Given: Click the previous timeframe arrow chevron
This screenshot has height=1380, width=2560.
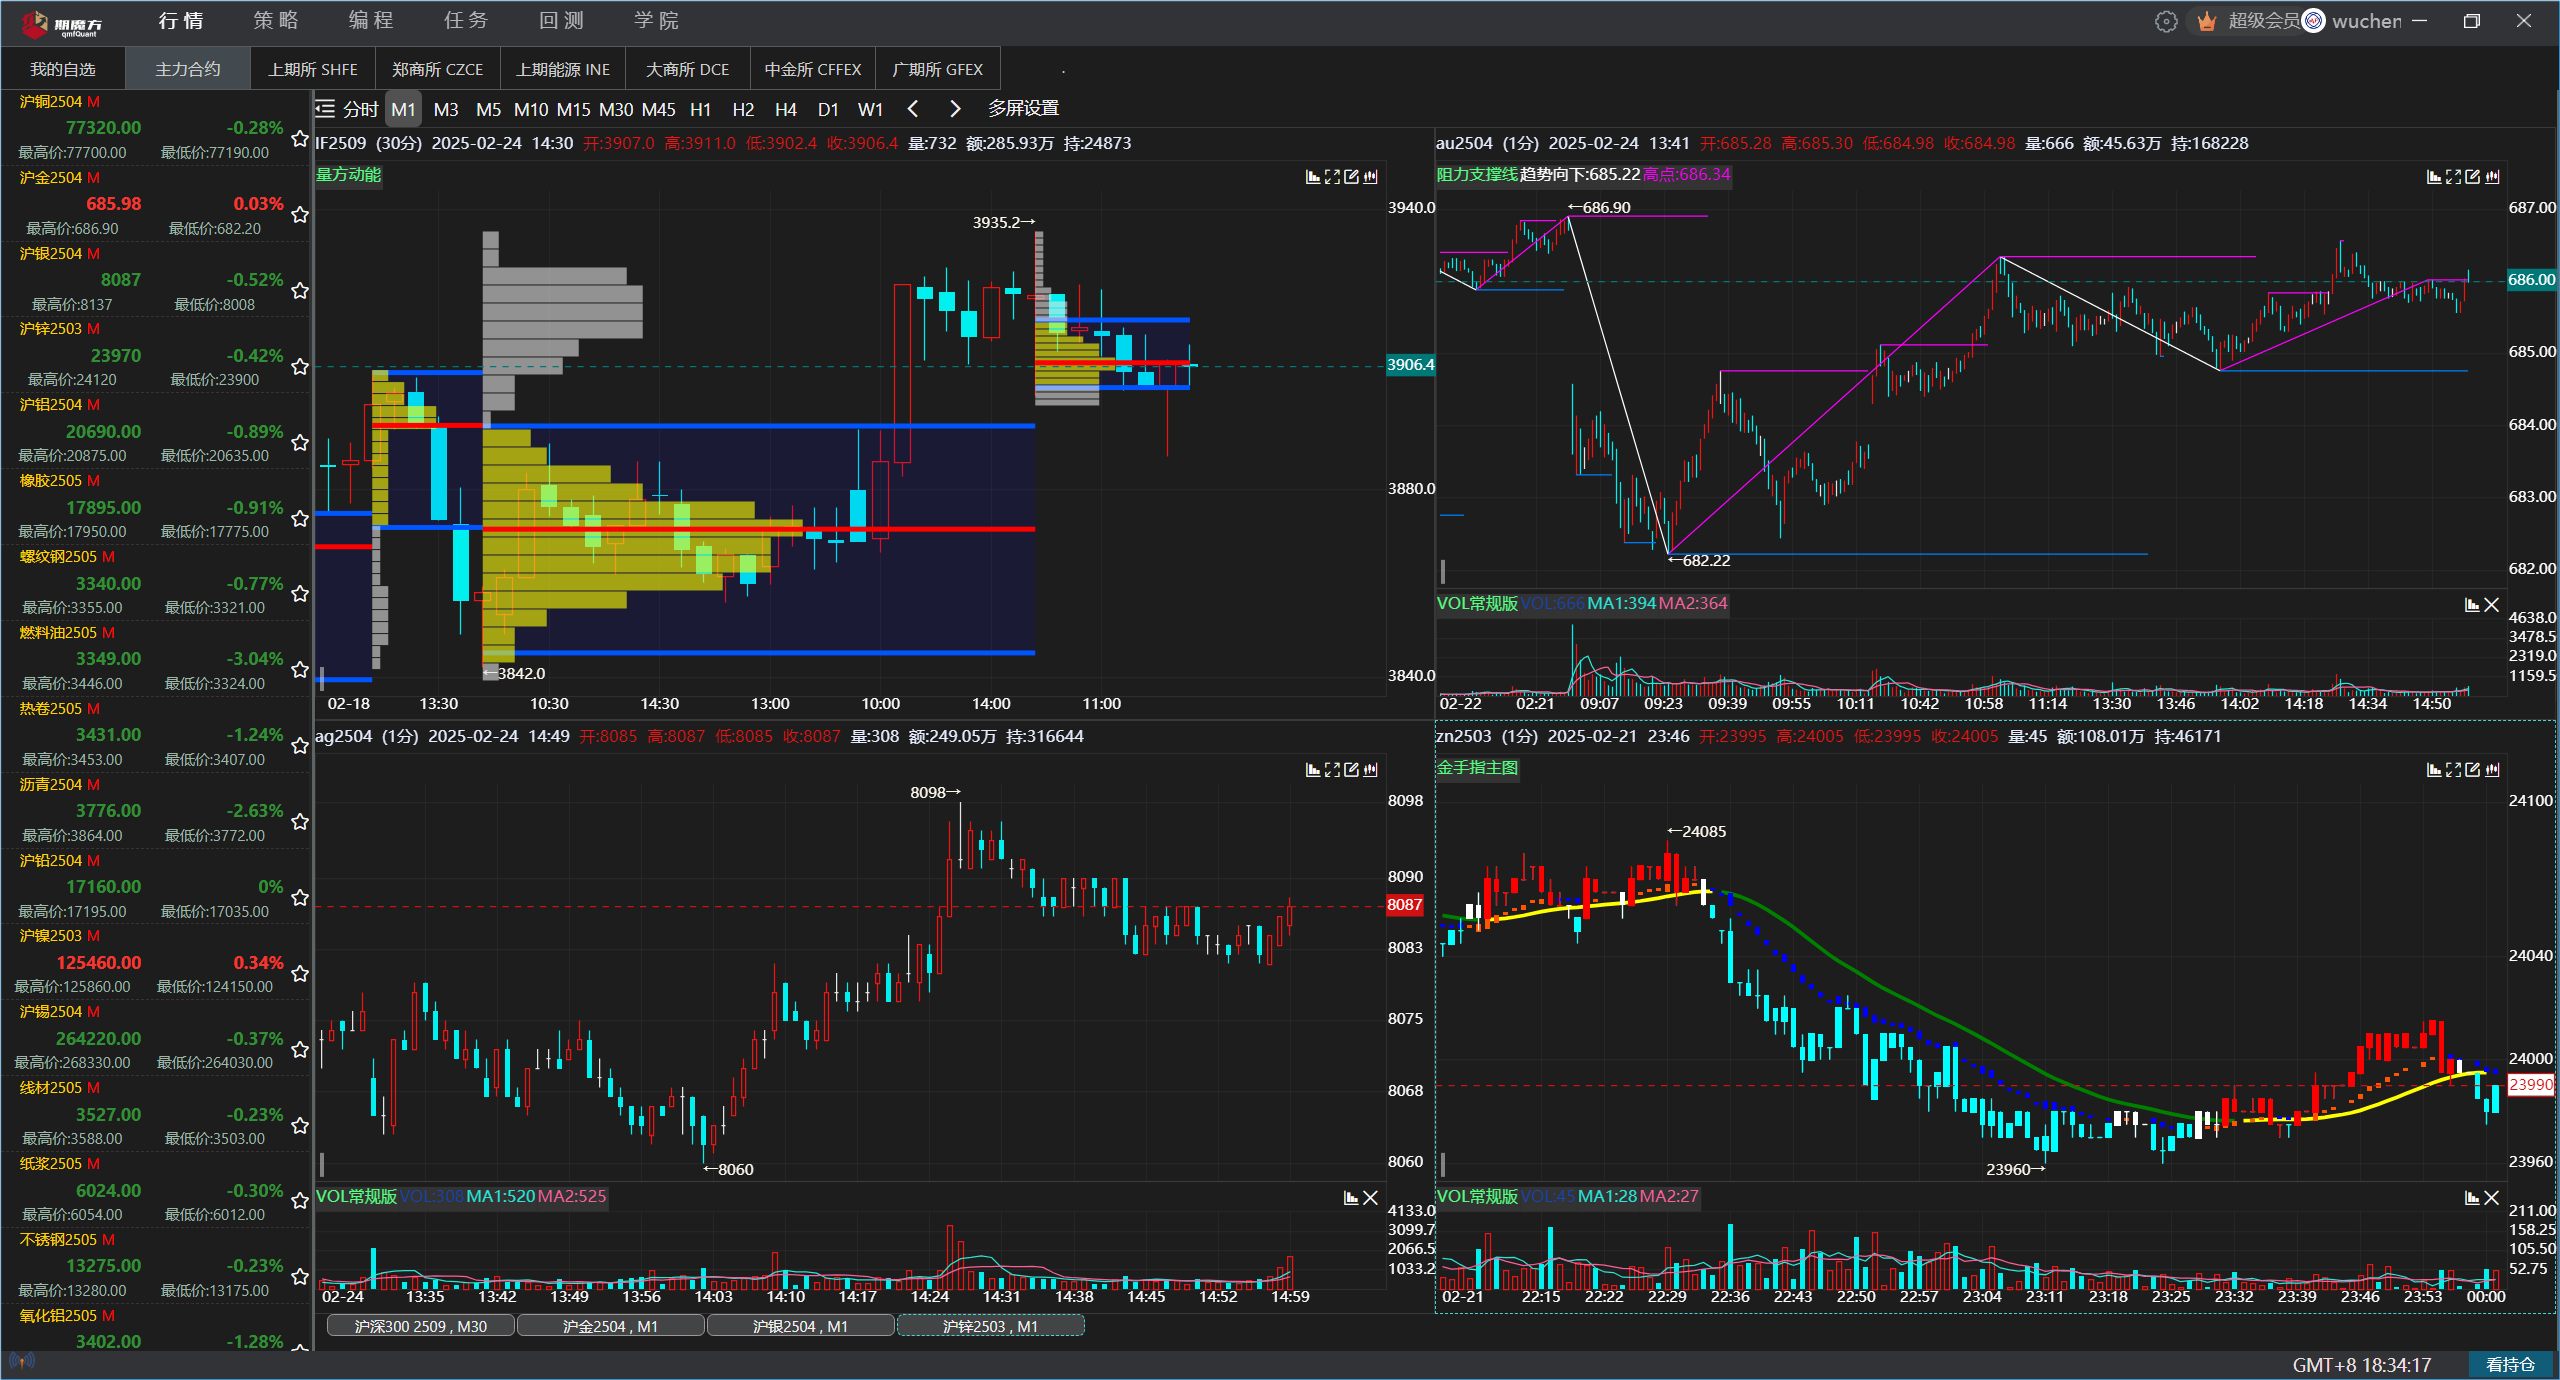Looking at the screenshot, I should (912, 109).
